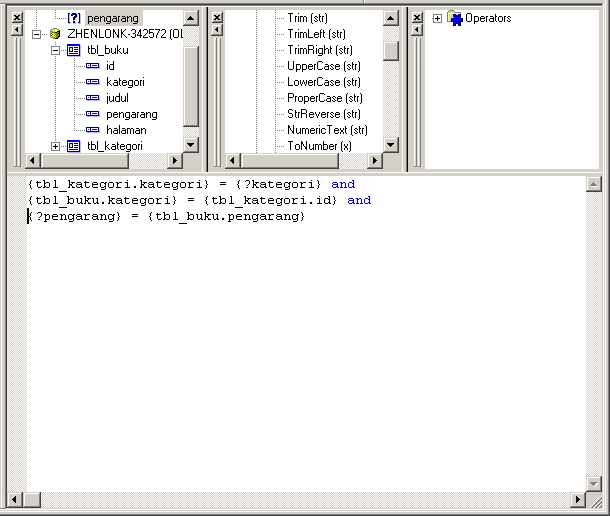Close the field tree pane
The width and height of the screenshot is (610, 516).
pyautogui.click(x=17, y=18)
